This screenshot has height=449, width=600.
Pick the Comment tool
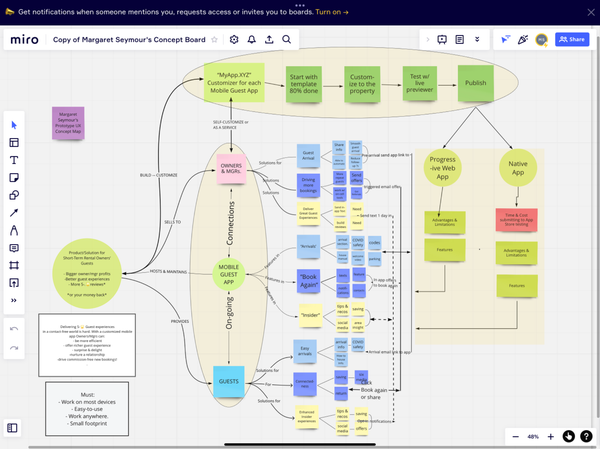point(14,247)
